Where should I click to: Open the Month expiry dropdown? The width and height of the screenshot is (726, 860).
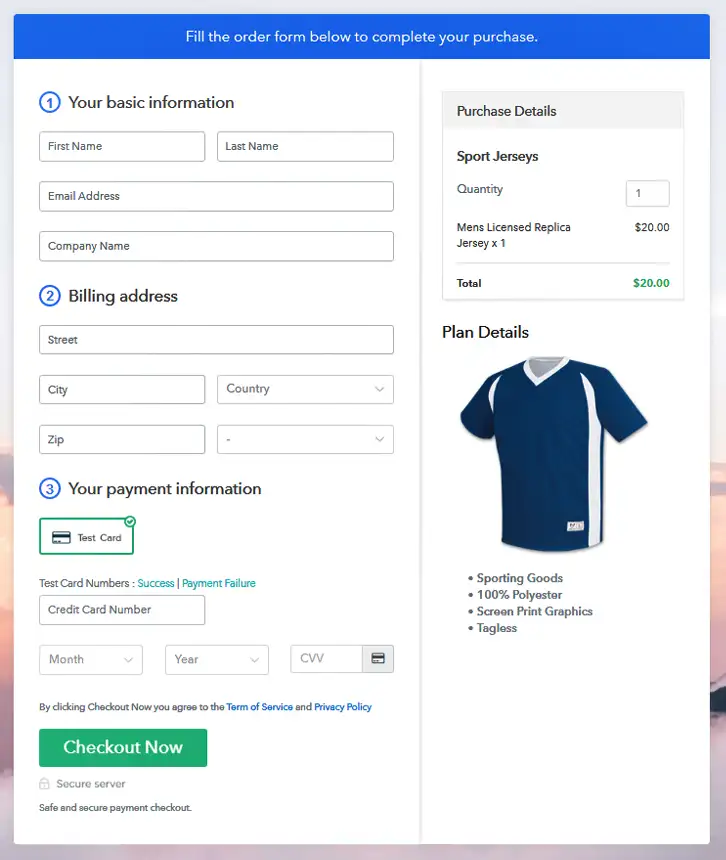91,659
